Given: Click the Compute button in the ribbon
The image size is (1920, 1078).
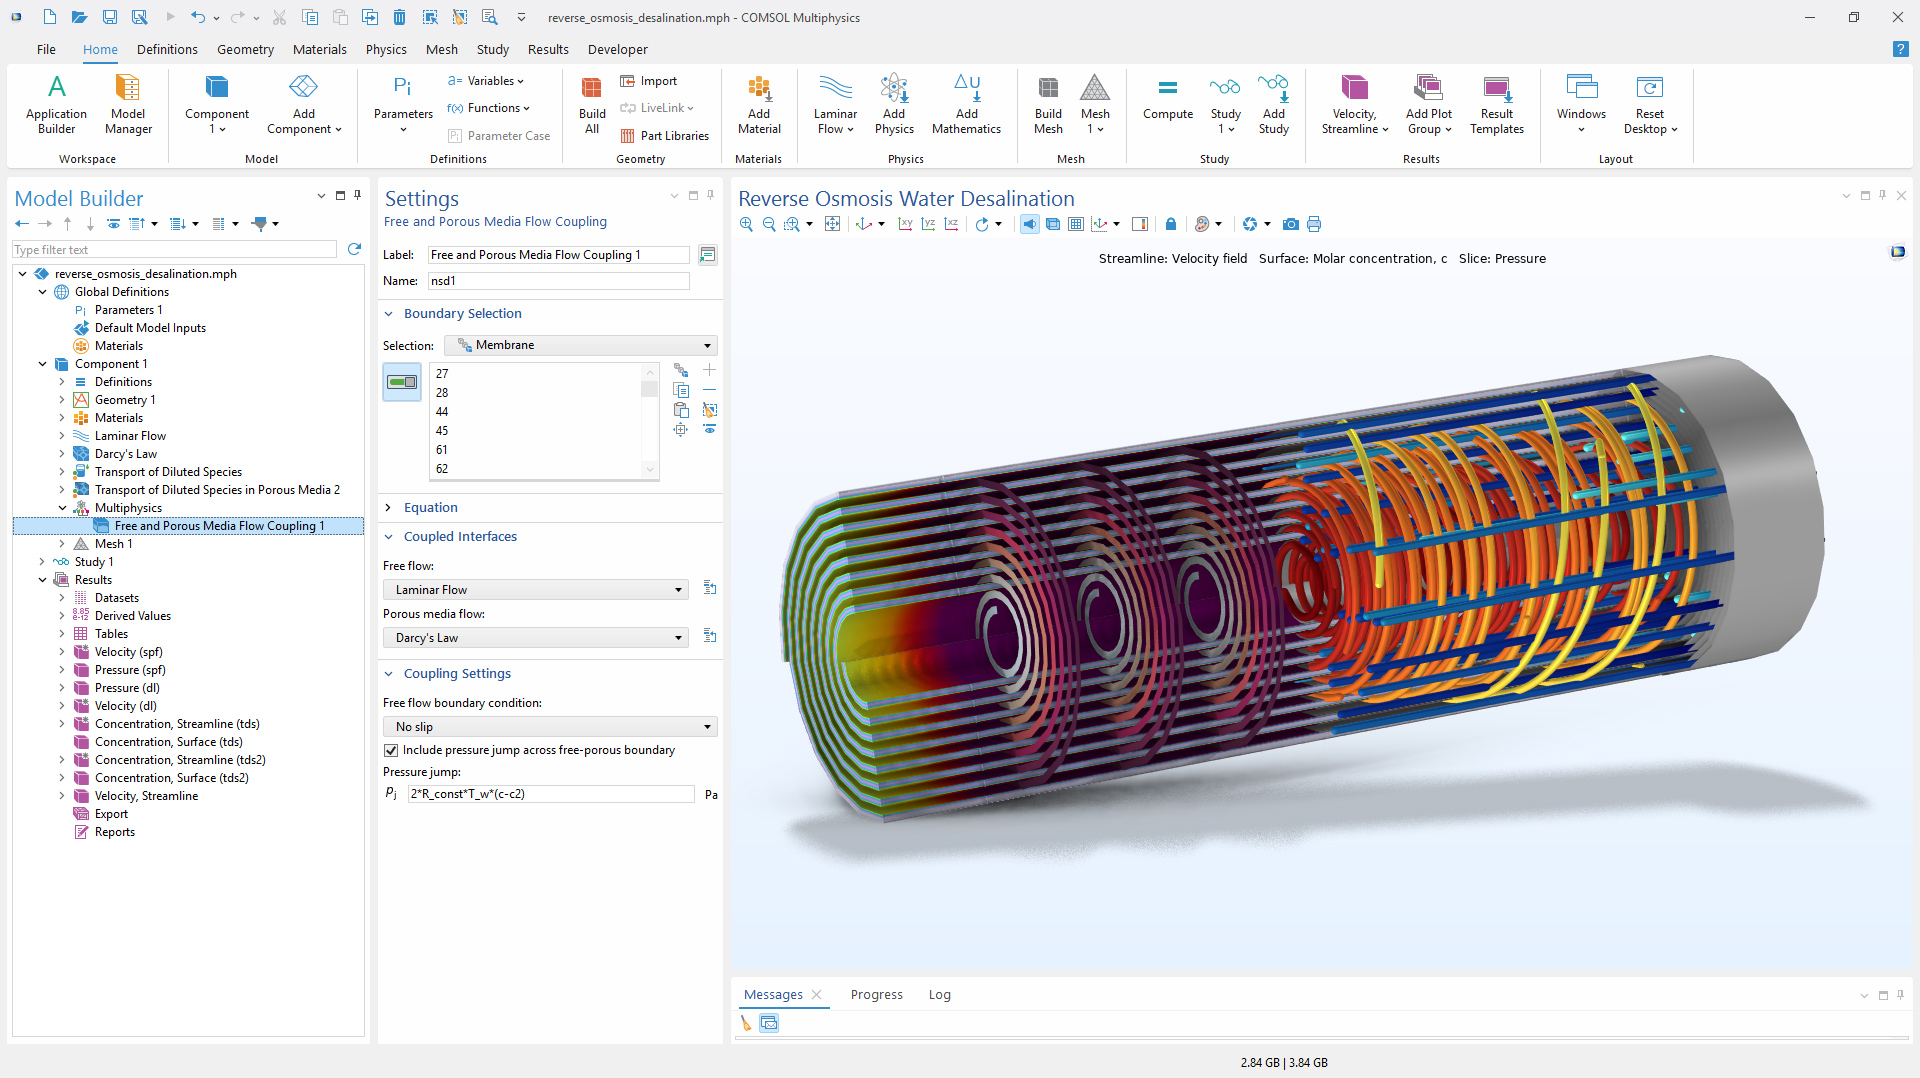Looking at the screenshot, I should [1167, 99].
